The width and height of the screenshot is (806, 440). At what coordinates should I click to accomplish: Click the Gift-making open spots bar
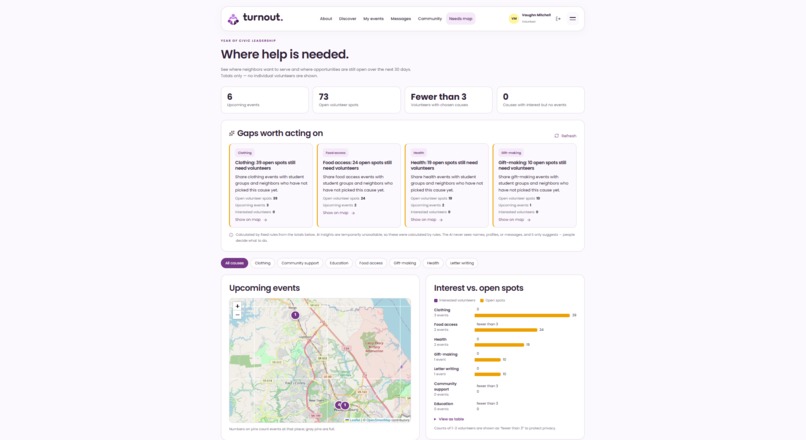point(487,360)
